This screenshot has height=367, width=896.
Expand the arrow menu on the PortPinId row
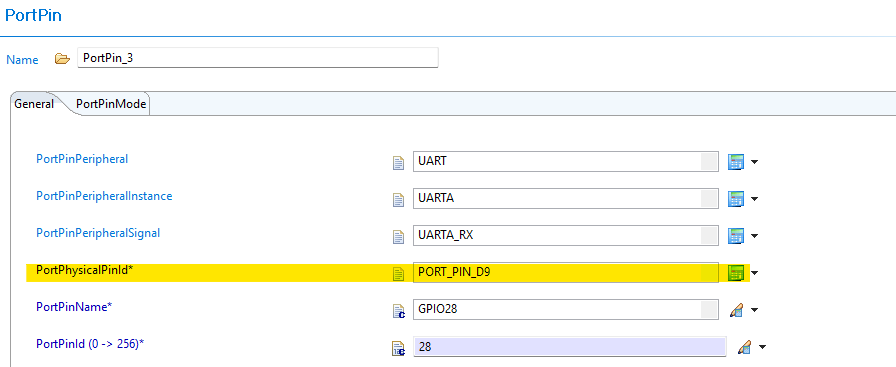761,347
